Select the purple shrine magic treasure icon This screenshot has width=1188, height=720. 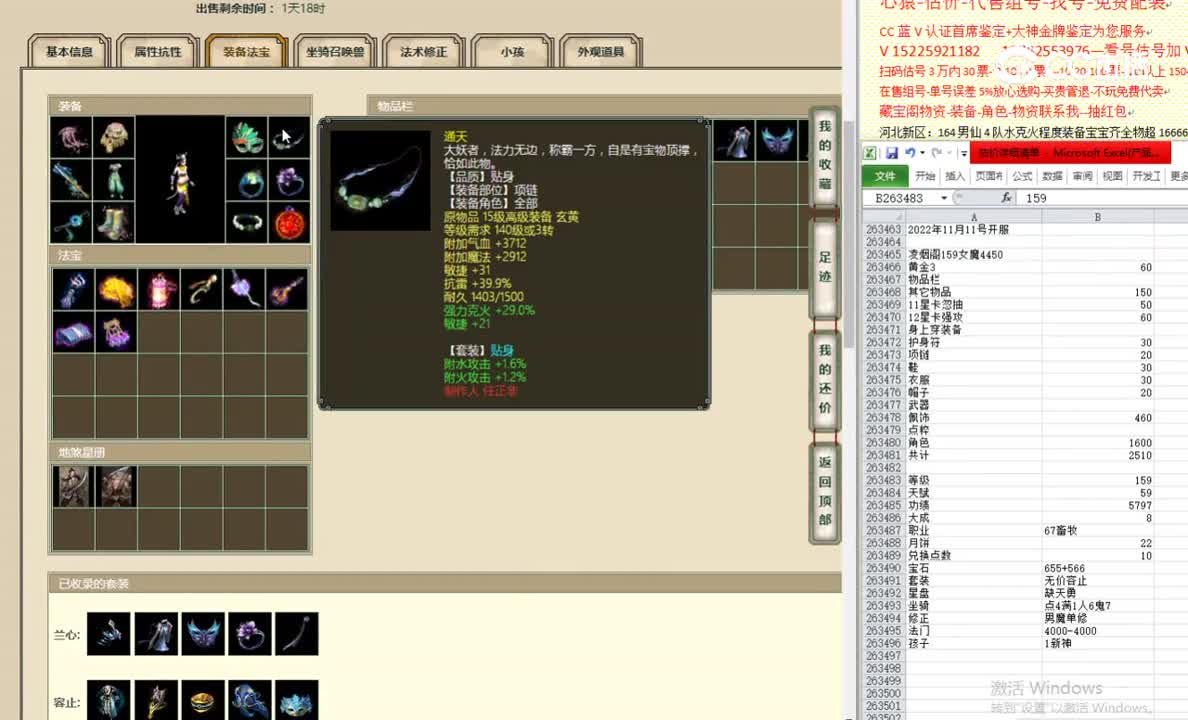116,333
